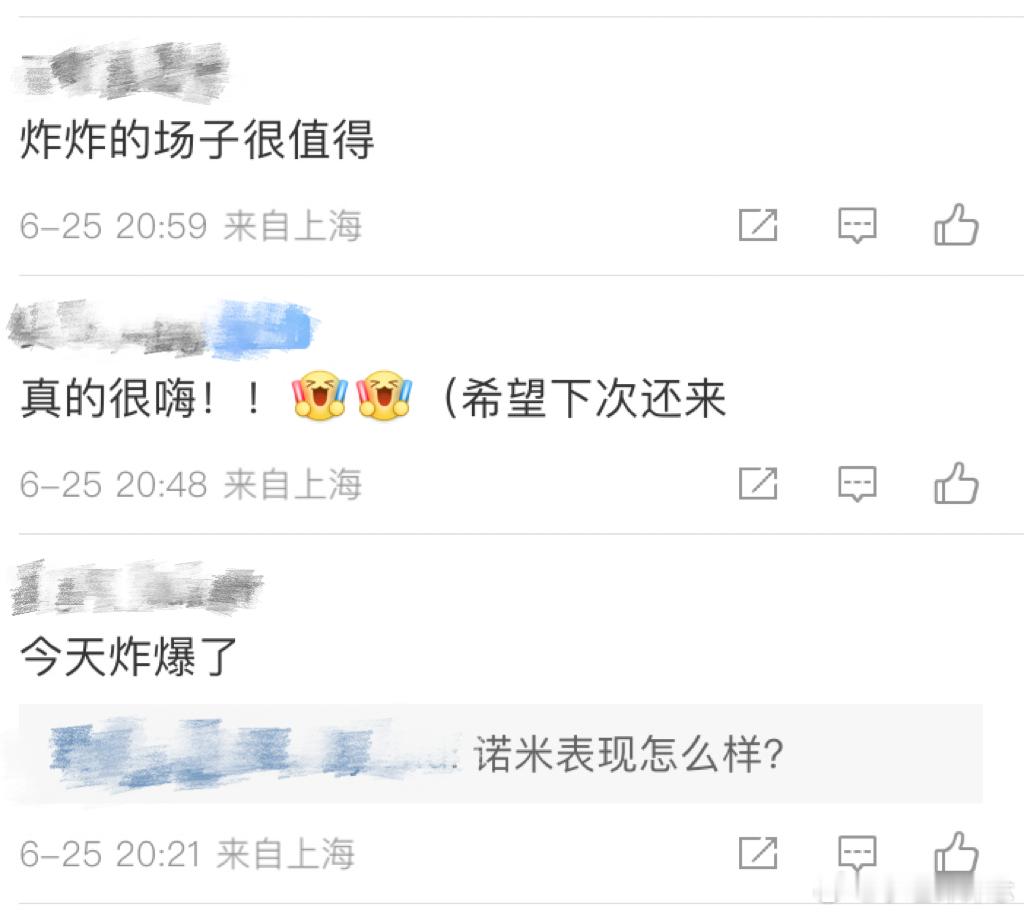Like the 真的很嗨 comment
The image size is (1024, 914).
[x=956, y=483]
